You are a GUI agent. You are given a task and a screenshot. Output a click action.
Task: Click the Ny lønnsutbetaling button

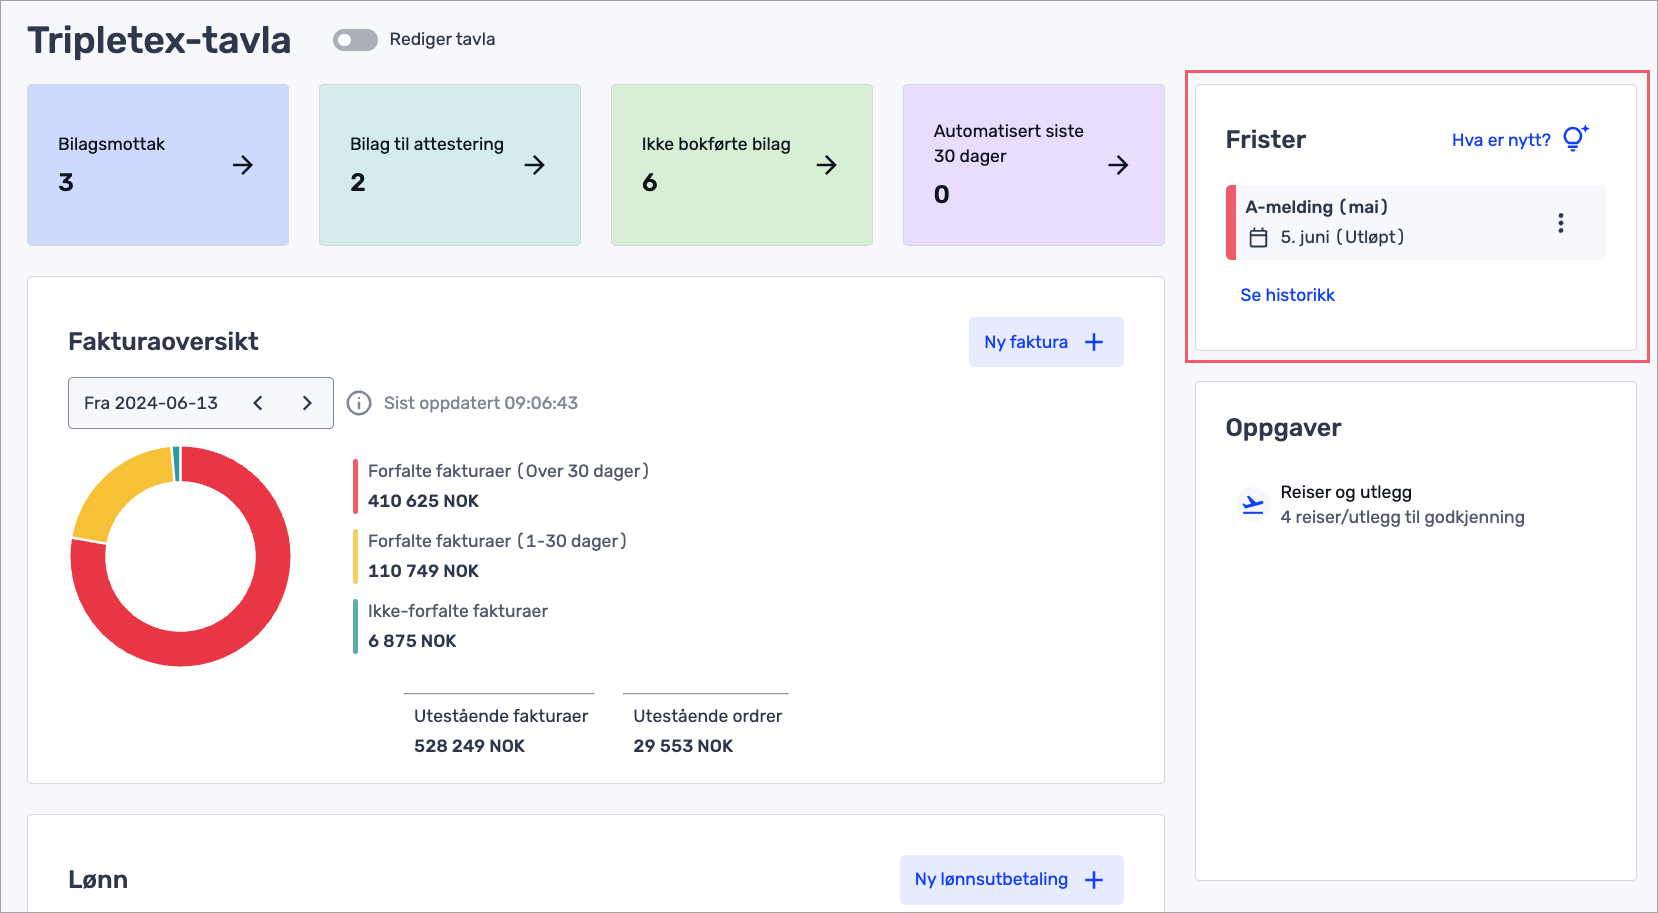coord(1012,880)
